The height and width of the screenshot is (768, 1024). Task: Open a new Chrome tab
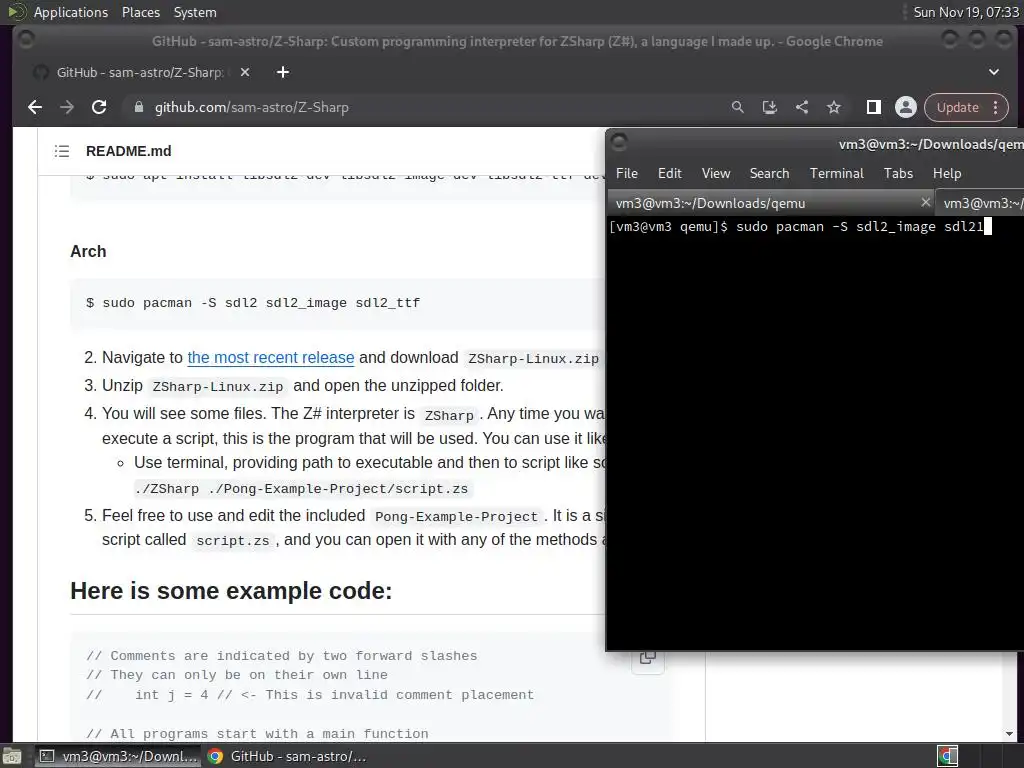(x=283, y=72)
